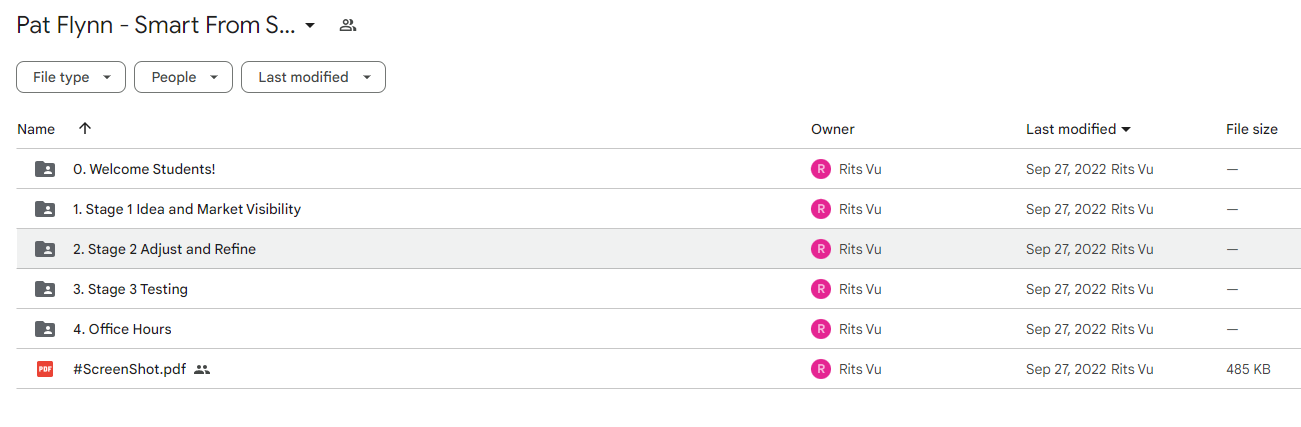Sort by the Name column header

coord(36,129)
